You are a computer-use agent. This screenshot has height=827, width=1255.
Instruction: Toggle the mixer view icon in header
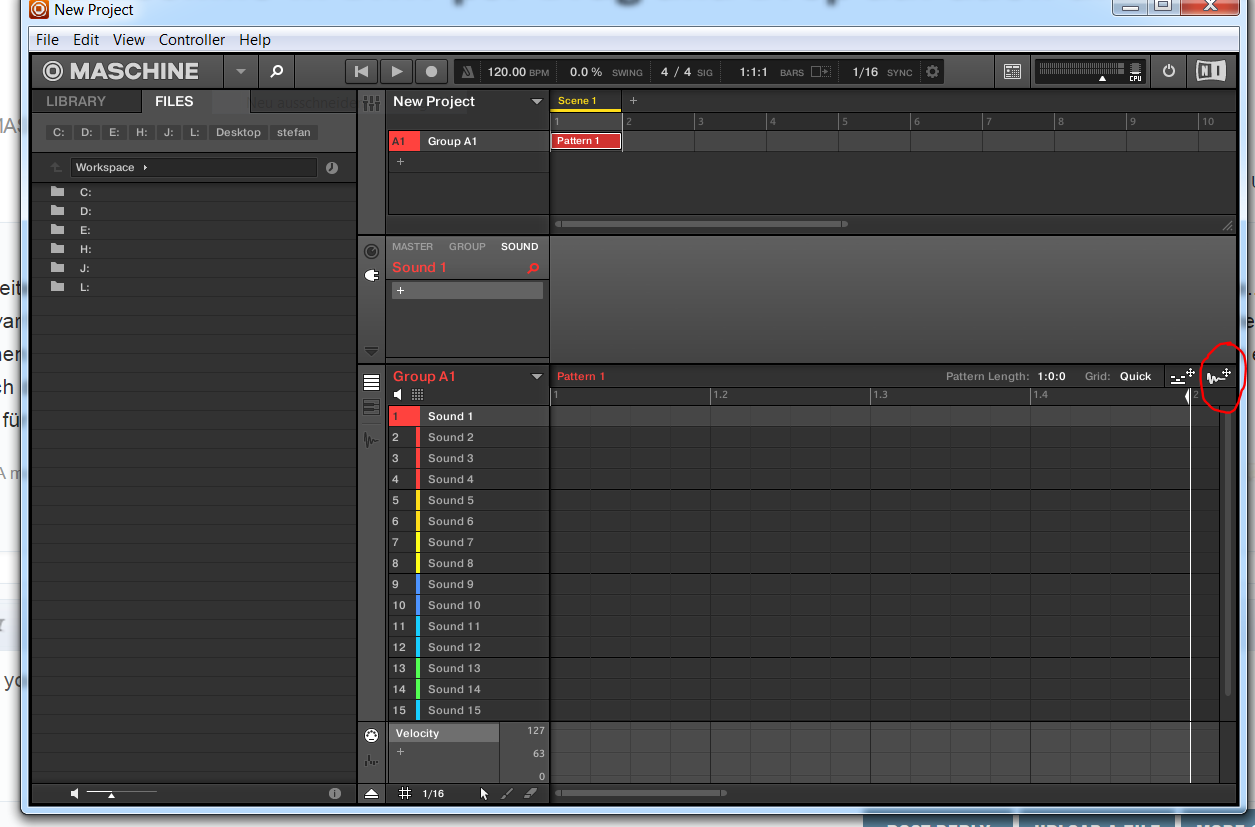tap(1012, 72)
